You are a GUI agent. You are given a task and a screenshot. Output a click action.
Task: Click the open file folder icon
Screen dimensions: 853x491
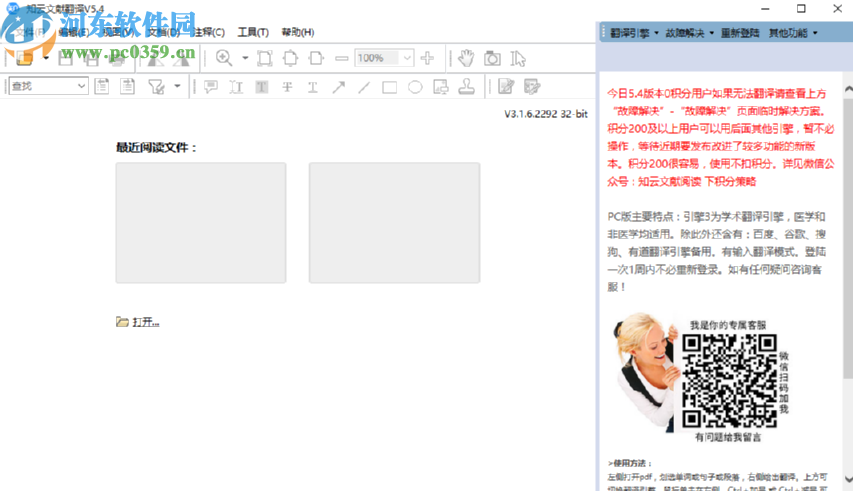coord(24,58)
